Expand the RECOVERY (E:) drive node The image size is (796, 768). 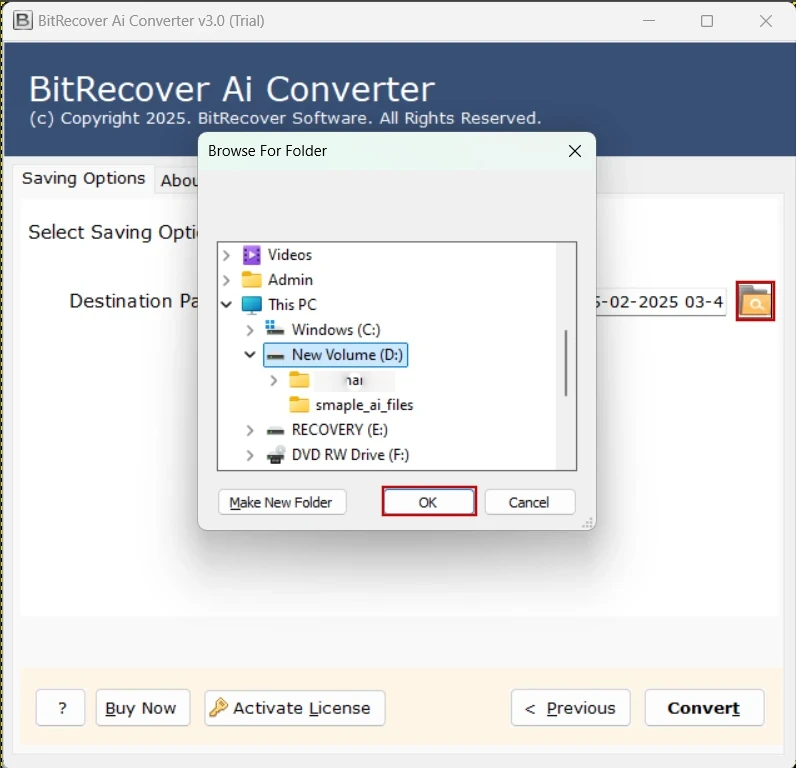pos(250,430)
